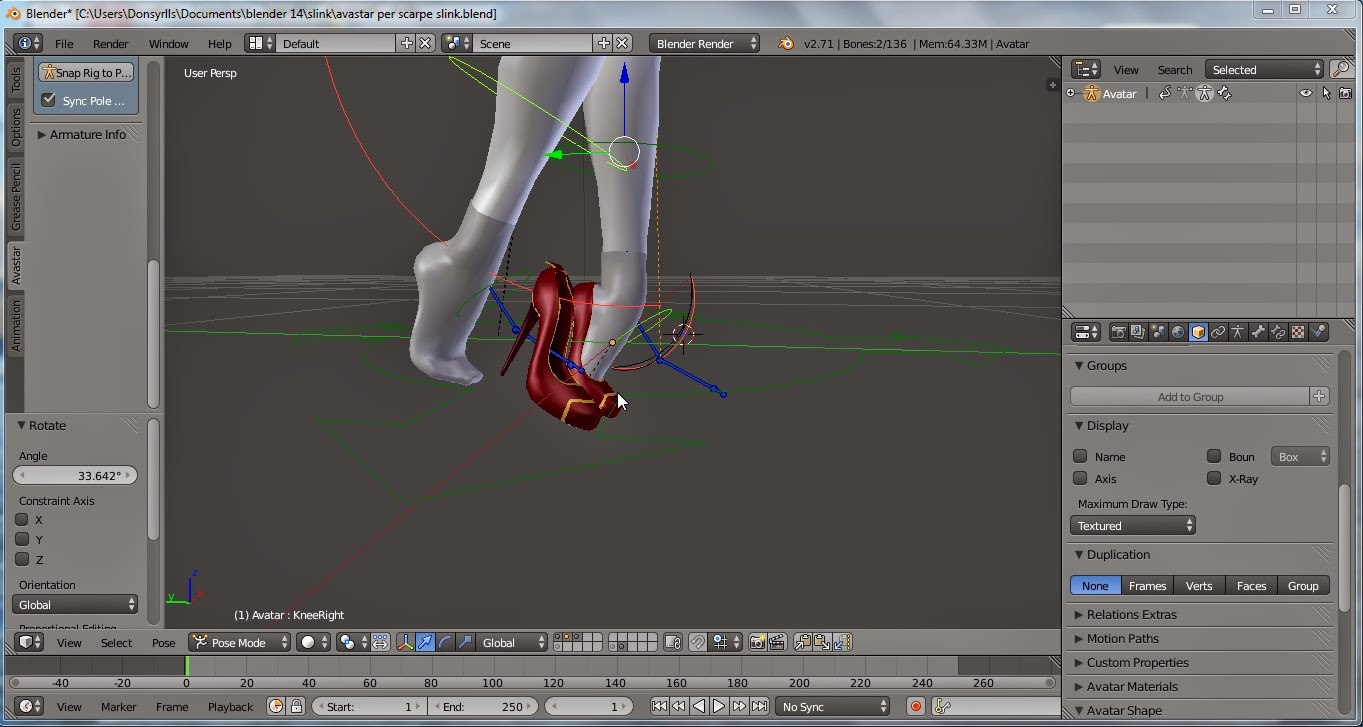Image resolution: width=1363 pixels, height=727 pixels.
Task: Hide Avatar using the eye icon
Action: tap(1305, 93)
